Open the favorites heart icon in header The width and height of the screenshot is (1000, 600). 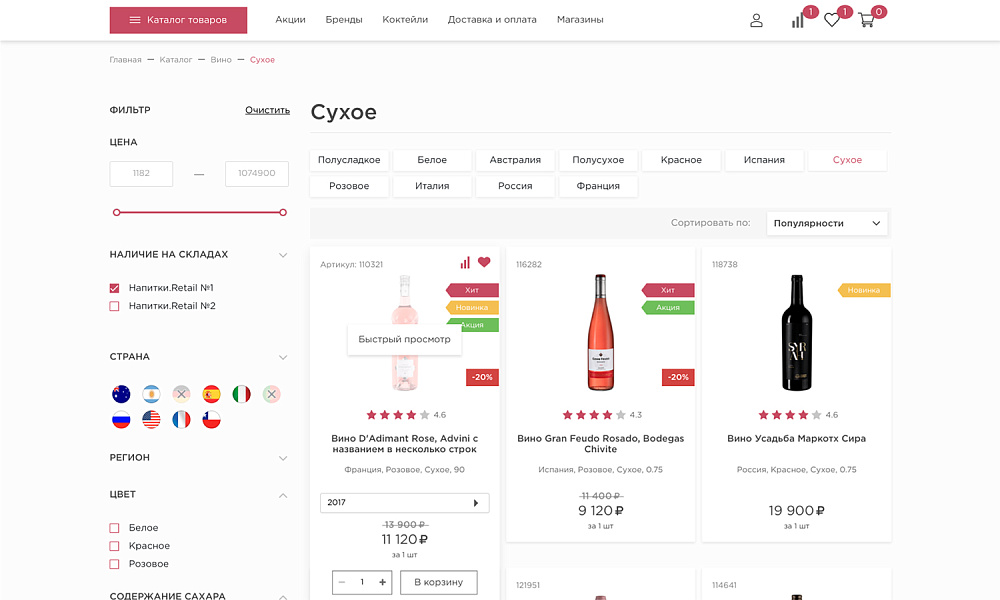pos(832,20)
